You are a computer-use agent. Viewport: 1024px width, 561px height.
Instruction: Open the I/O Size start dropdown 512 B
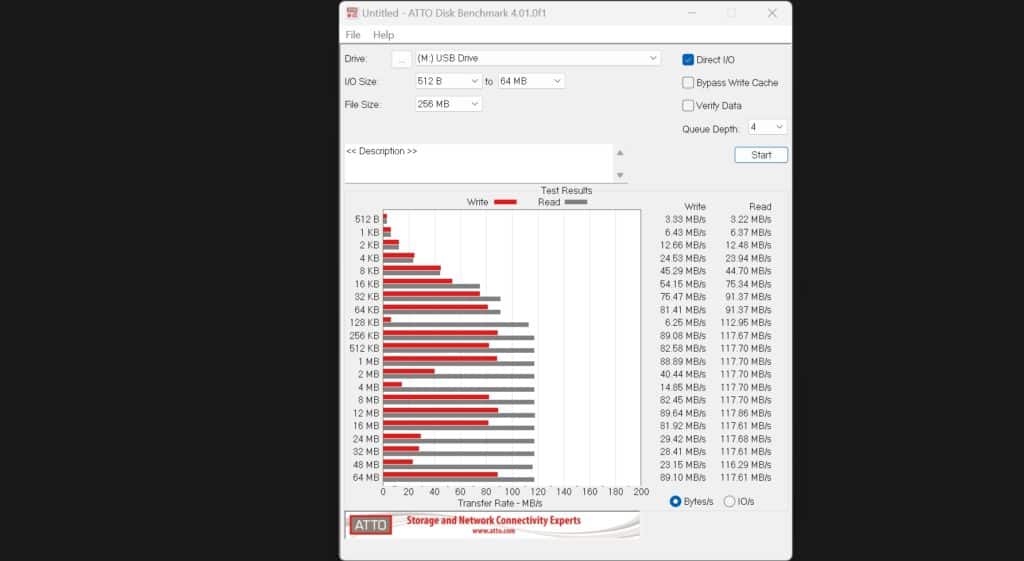pyautogui.click(x=449, y=81)
